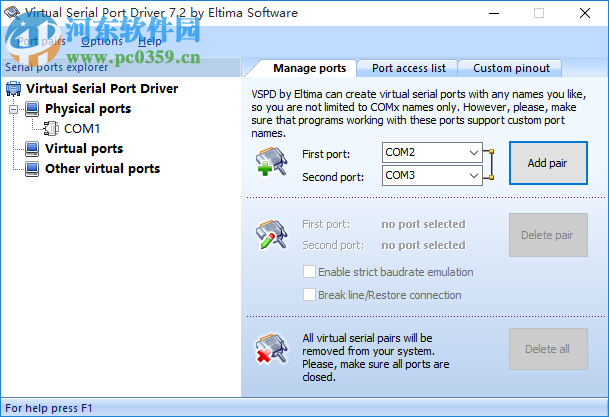Click the 'For help press F1' status text
The width and height of the screenshot is (609, 417).
(49, 408)
